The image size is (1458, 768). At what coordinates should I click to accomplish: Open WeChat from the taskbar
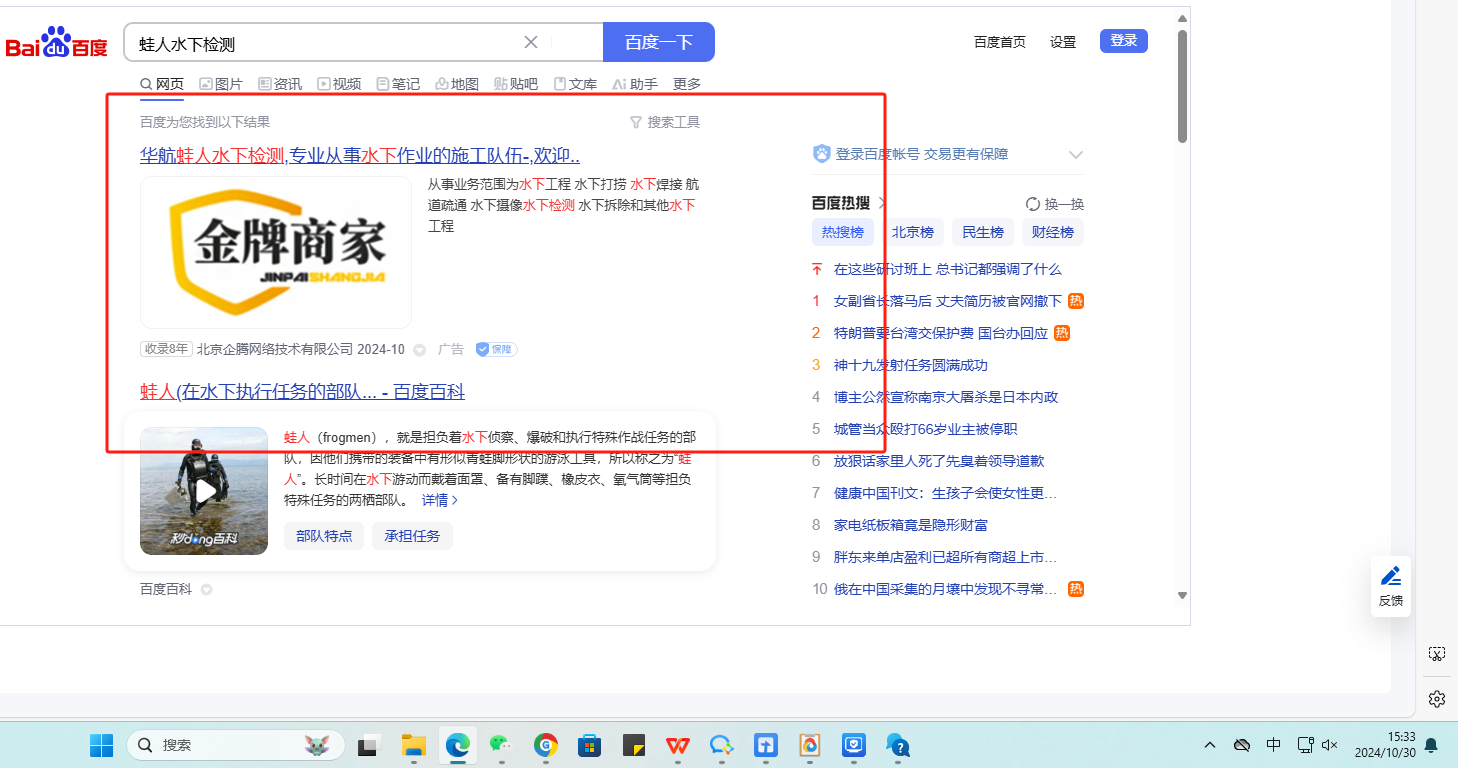pyautogui.click(x=500, y=745)
